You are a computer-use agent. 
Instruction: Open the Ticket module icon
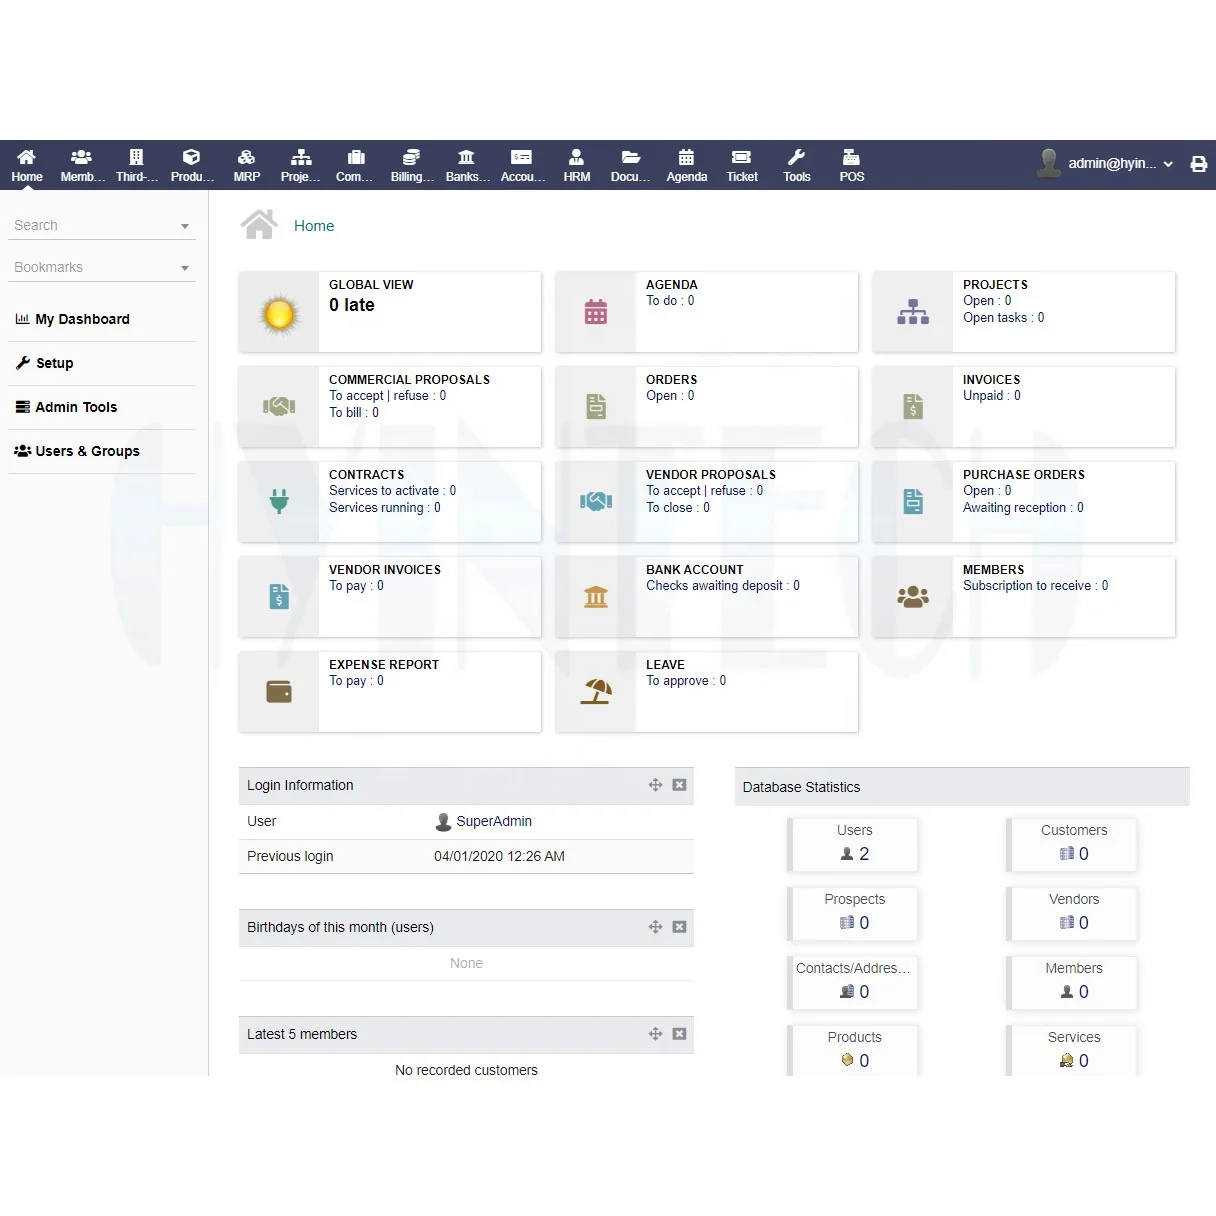(741, 157)
